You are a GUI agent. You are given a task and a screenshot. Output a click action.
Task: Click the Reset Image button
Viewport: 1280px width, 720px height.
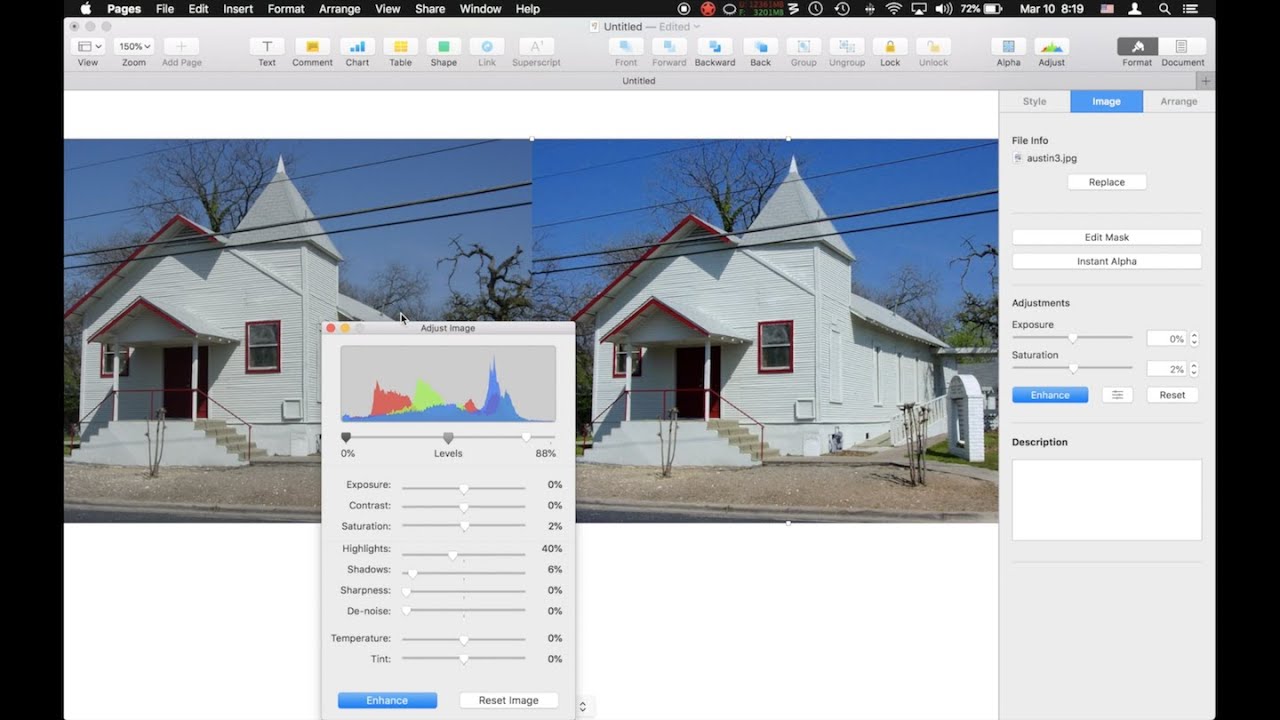tap(508, 700)
